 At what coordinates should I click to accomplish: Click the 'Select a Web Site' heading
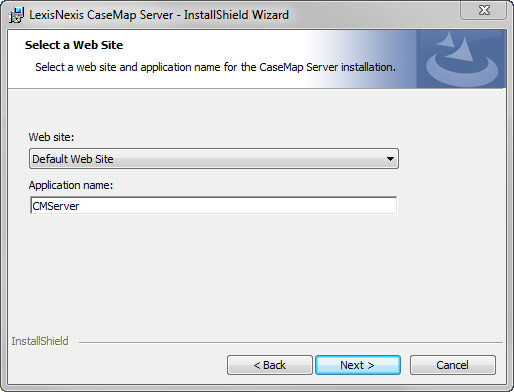[x=74, y=45]
